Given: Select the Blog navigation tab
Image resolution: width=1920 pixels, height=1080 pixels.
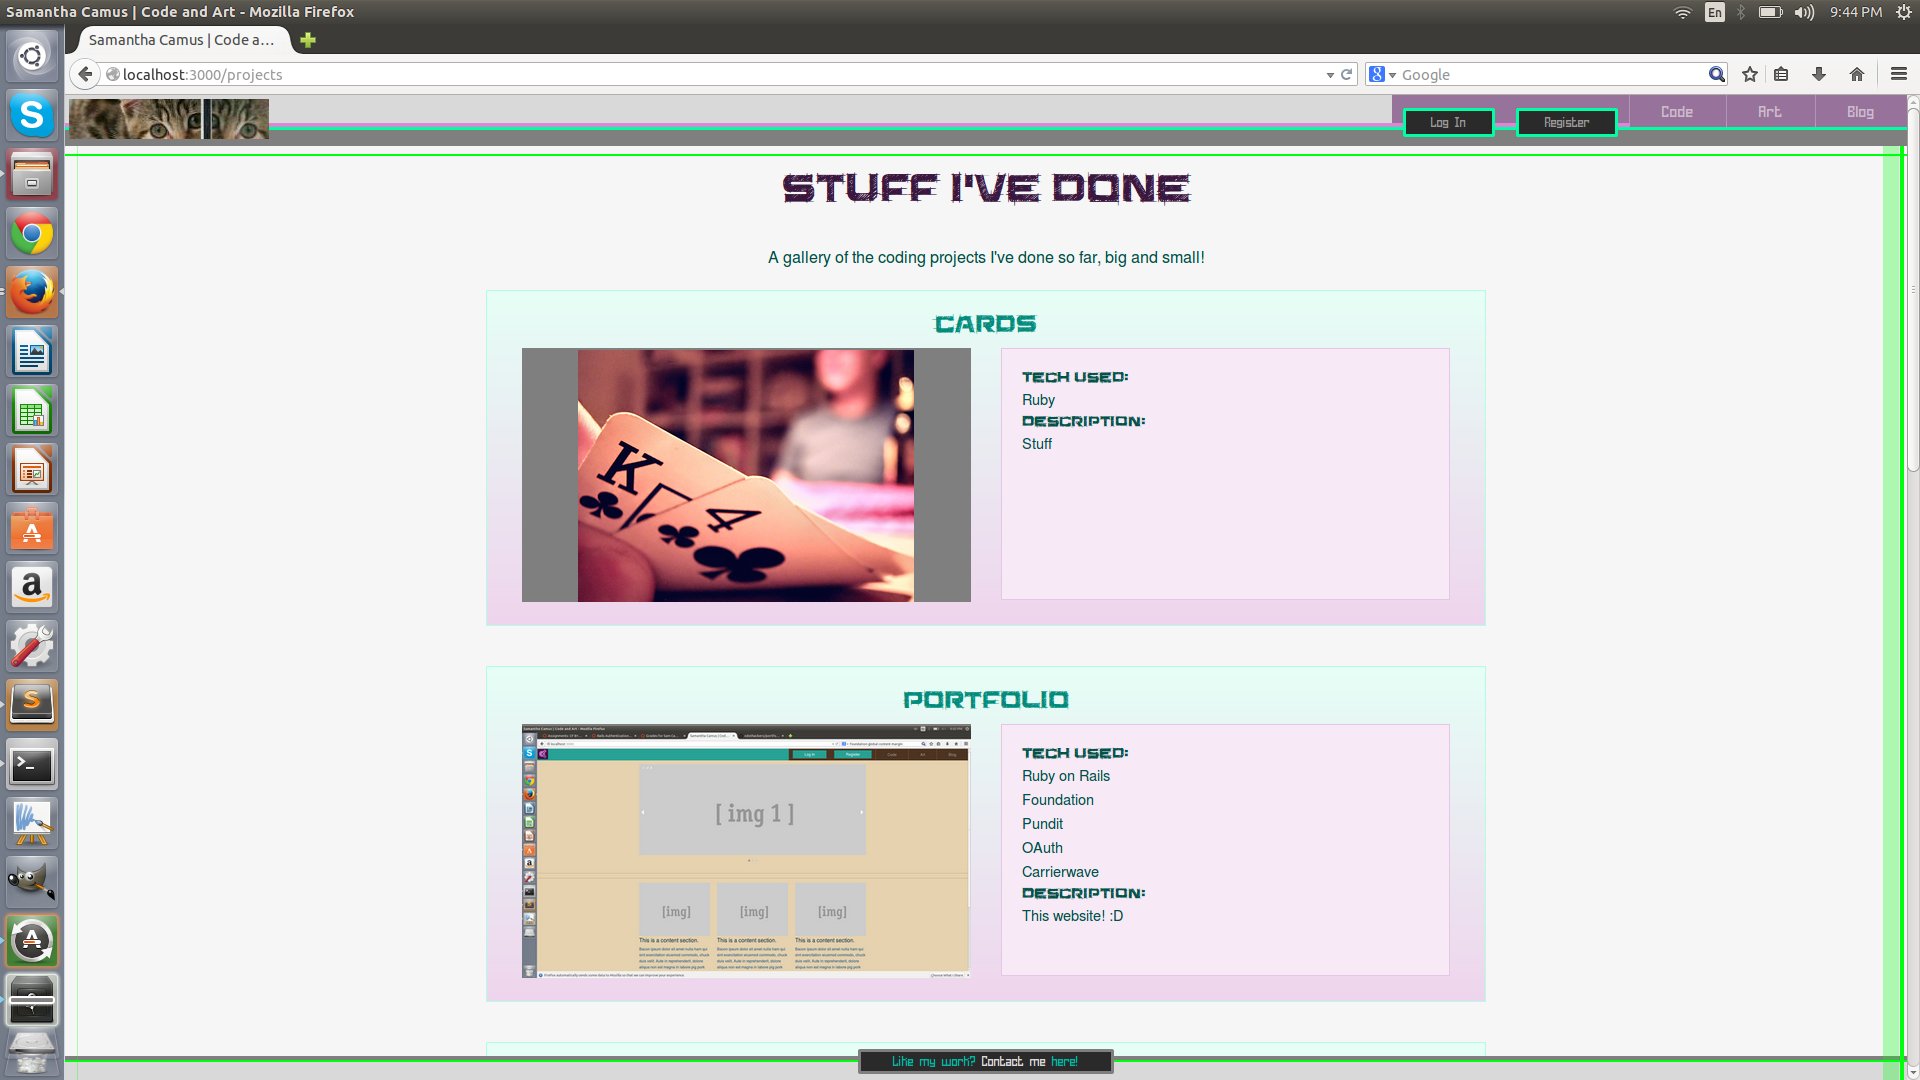Looking at the screenshot, I should pyautogui.click(x=1861, y=111).
